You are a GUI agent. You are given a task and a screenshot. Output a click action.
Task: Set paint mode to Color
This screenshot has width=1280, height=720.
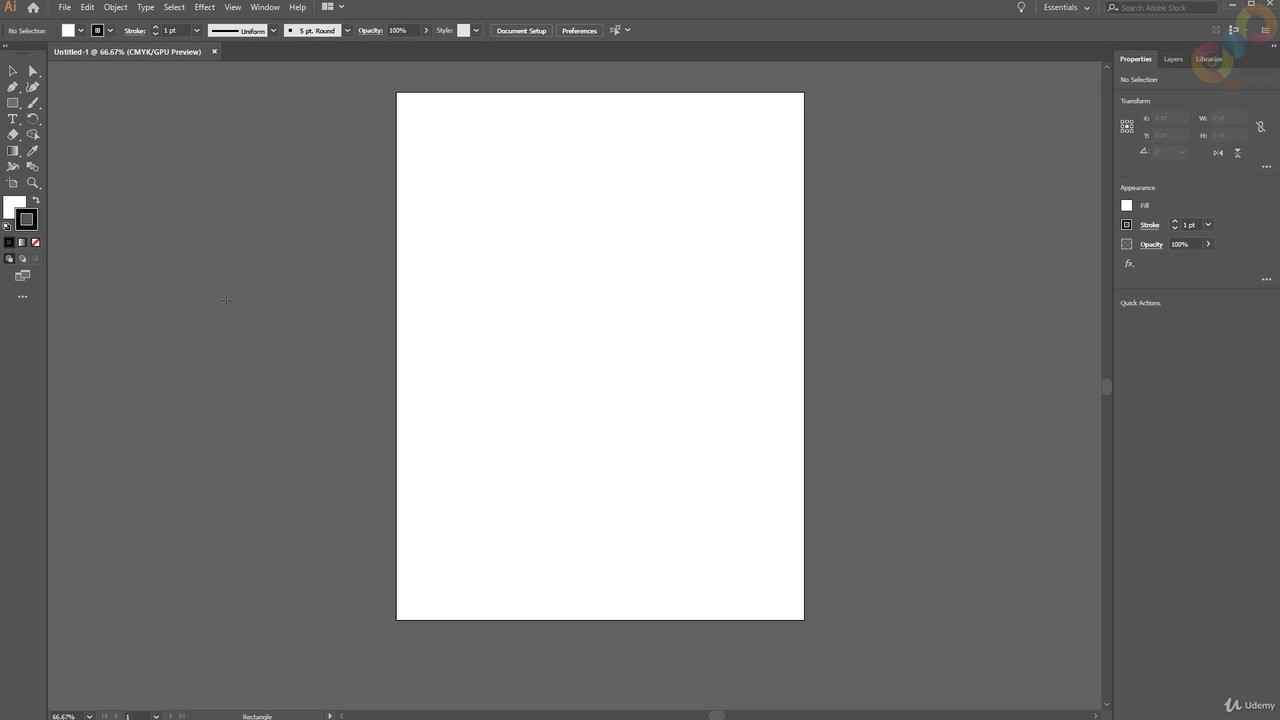tap(9, 243)
